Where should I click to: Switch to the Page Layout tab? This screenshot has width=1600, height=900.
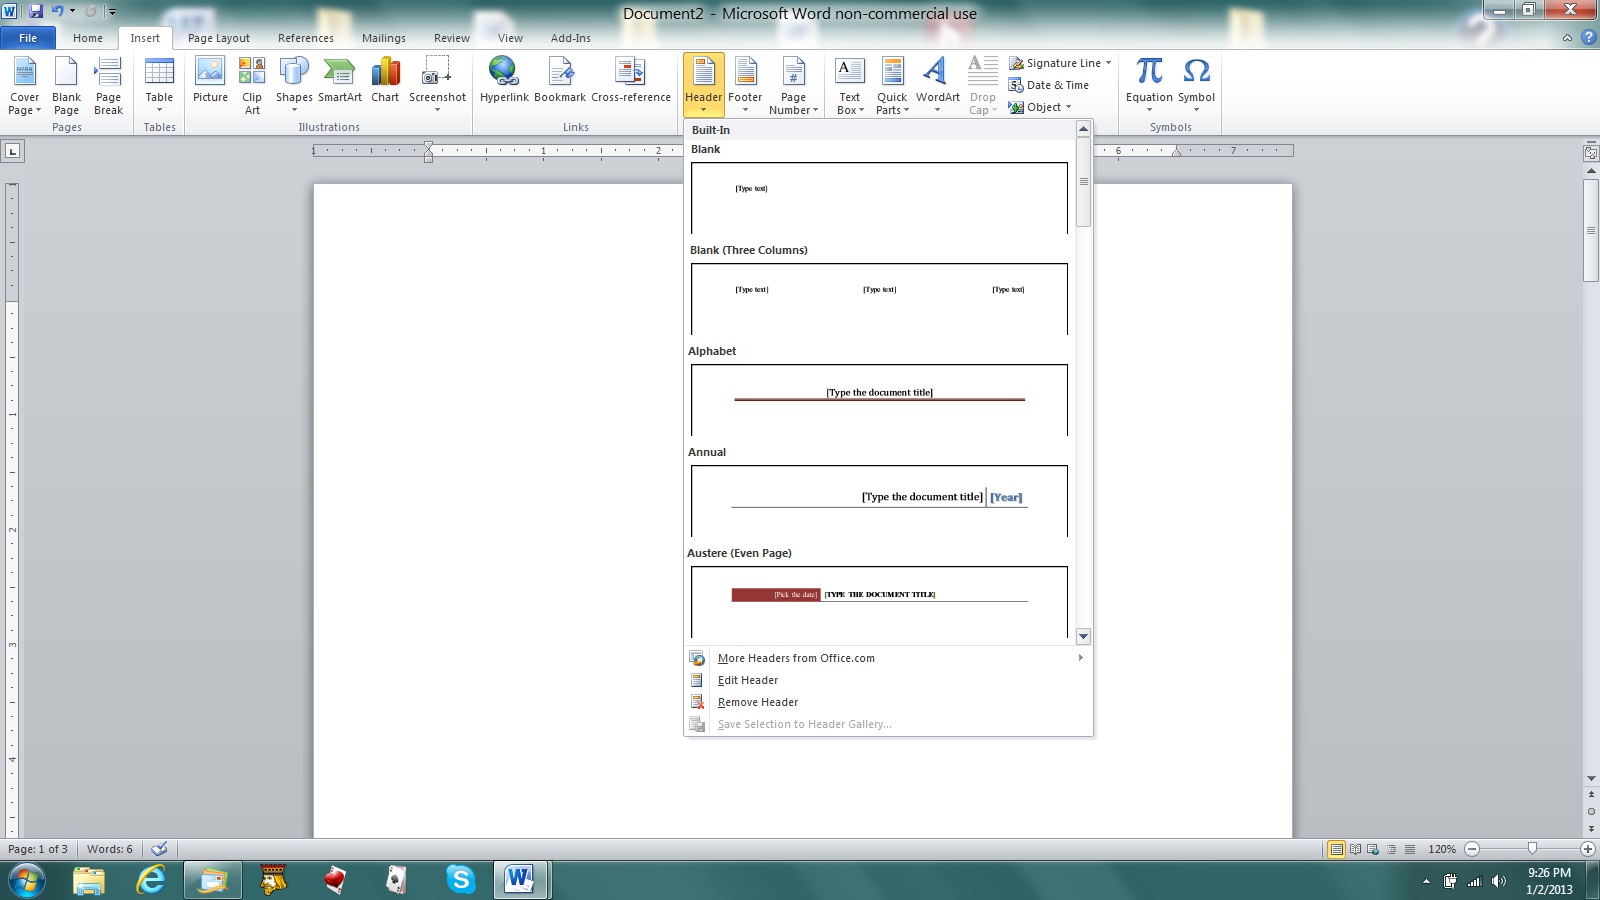click(x=219, y=38)
